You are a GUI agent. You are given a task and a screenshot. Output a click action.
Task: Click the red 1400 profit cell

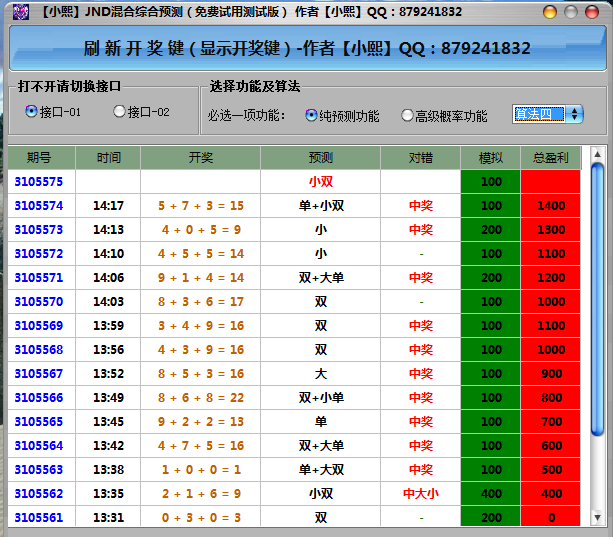[x=551, y=206]
